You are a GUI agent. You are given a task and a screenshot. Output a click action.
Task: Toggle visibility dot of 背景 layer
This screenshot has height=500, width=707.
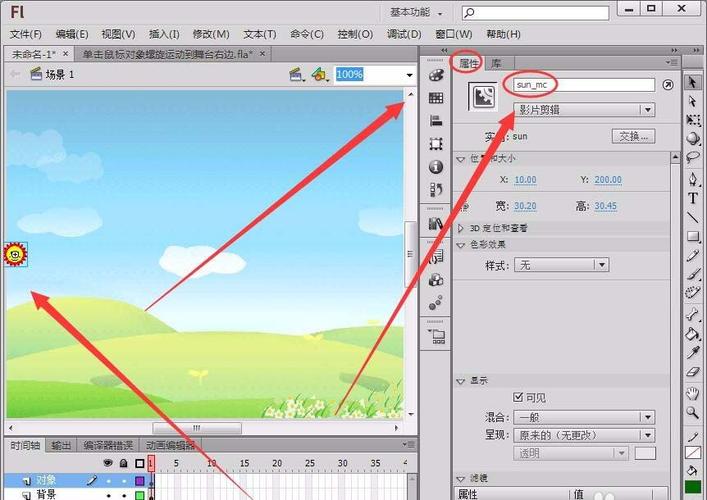coord(108,495)
